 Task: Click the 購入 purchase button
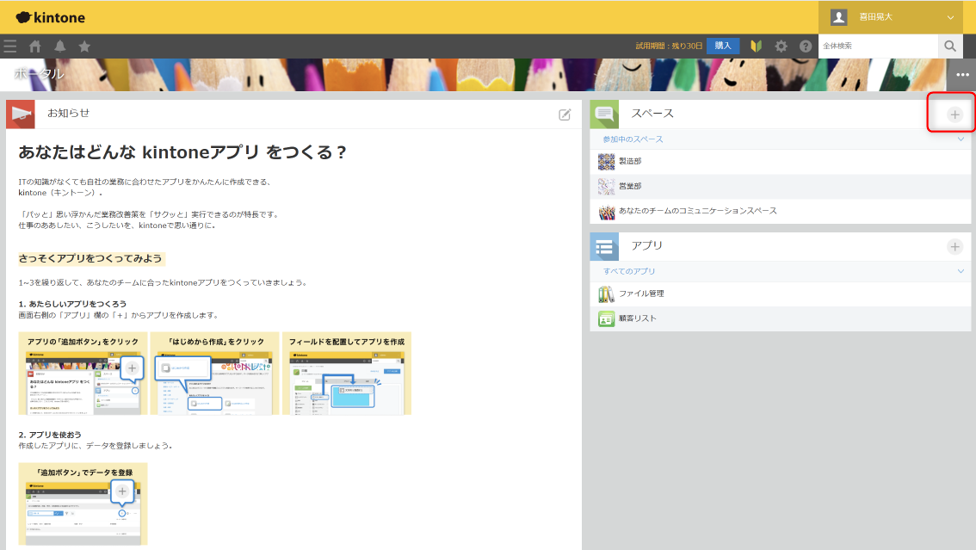click(x=722, y=46)
